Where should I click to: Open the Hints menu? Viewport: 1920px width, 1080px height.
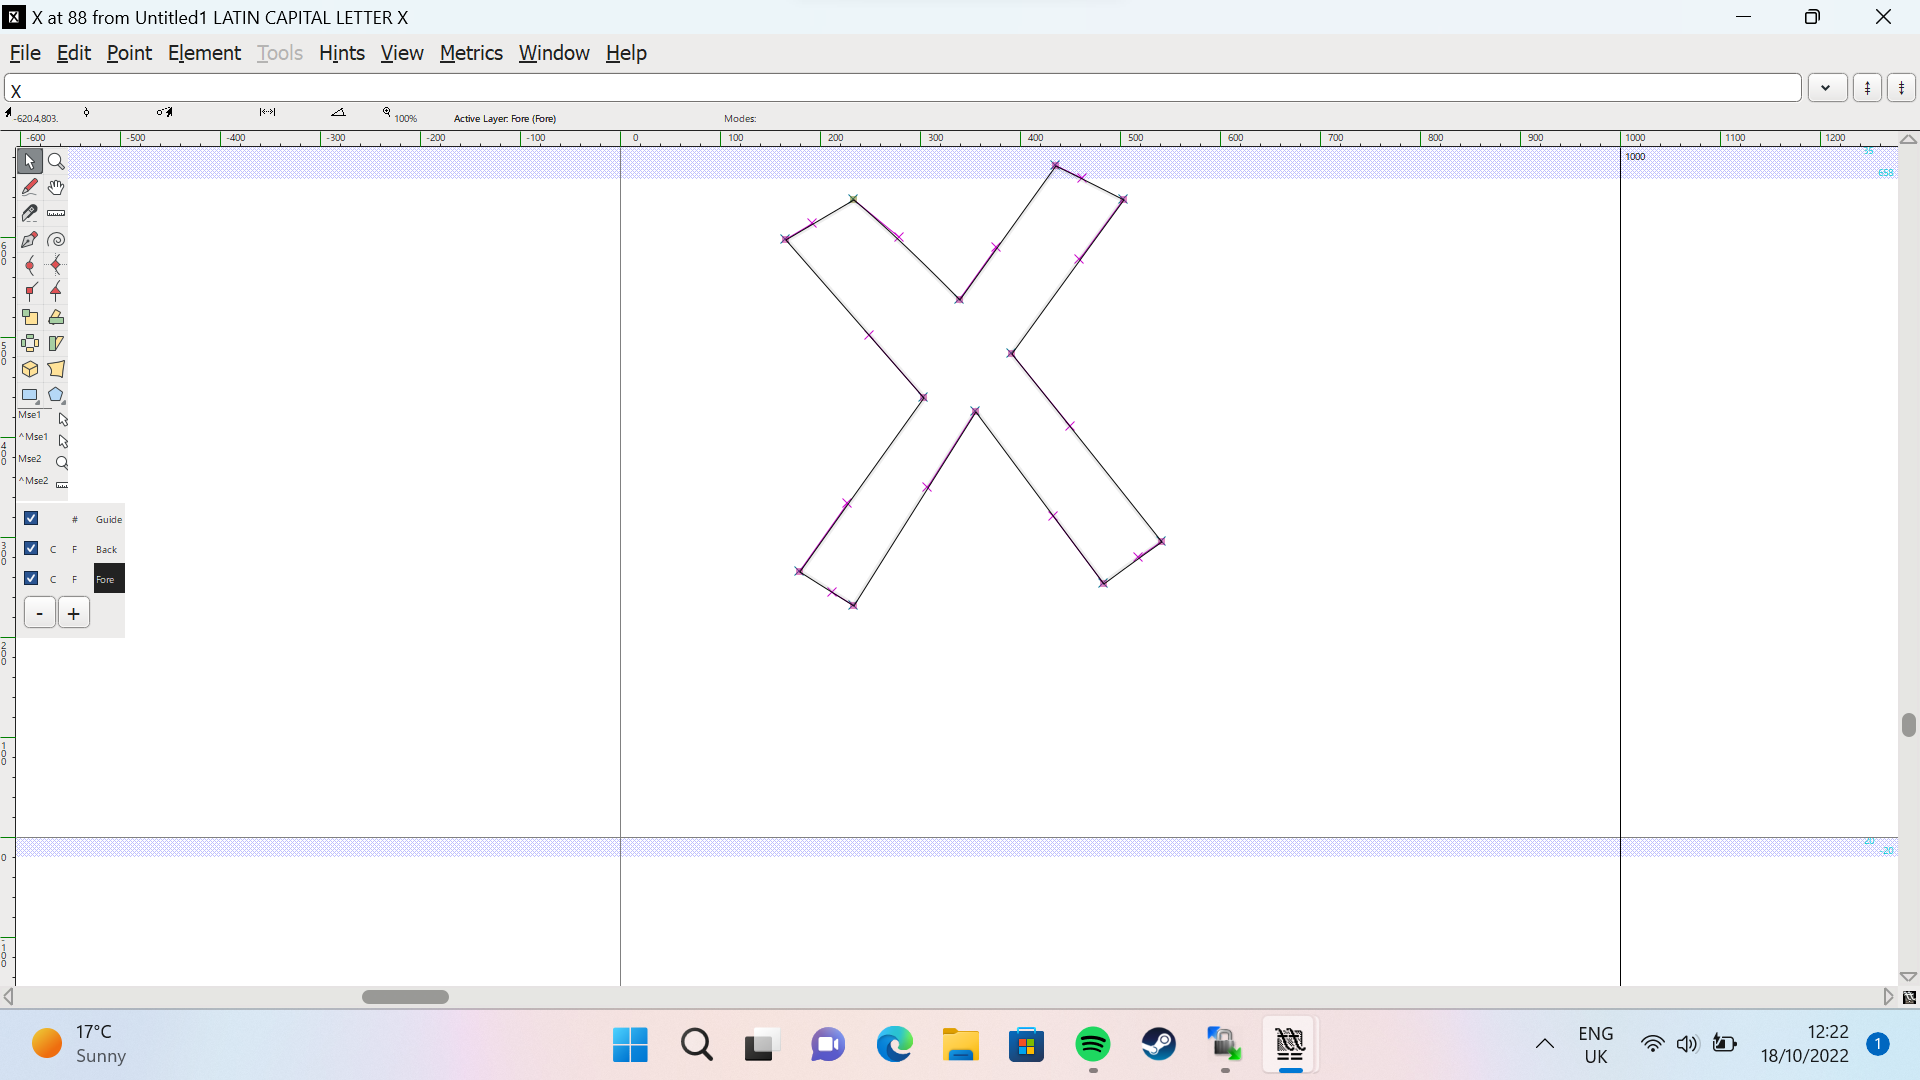tap(341, 53)
